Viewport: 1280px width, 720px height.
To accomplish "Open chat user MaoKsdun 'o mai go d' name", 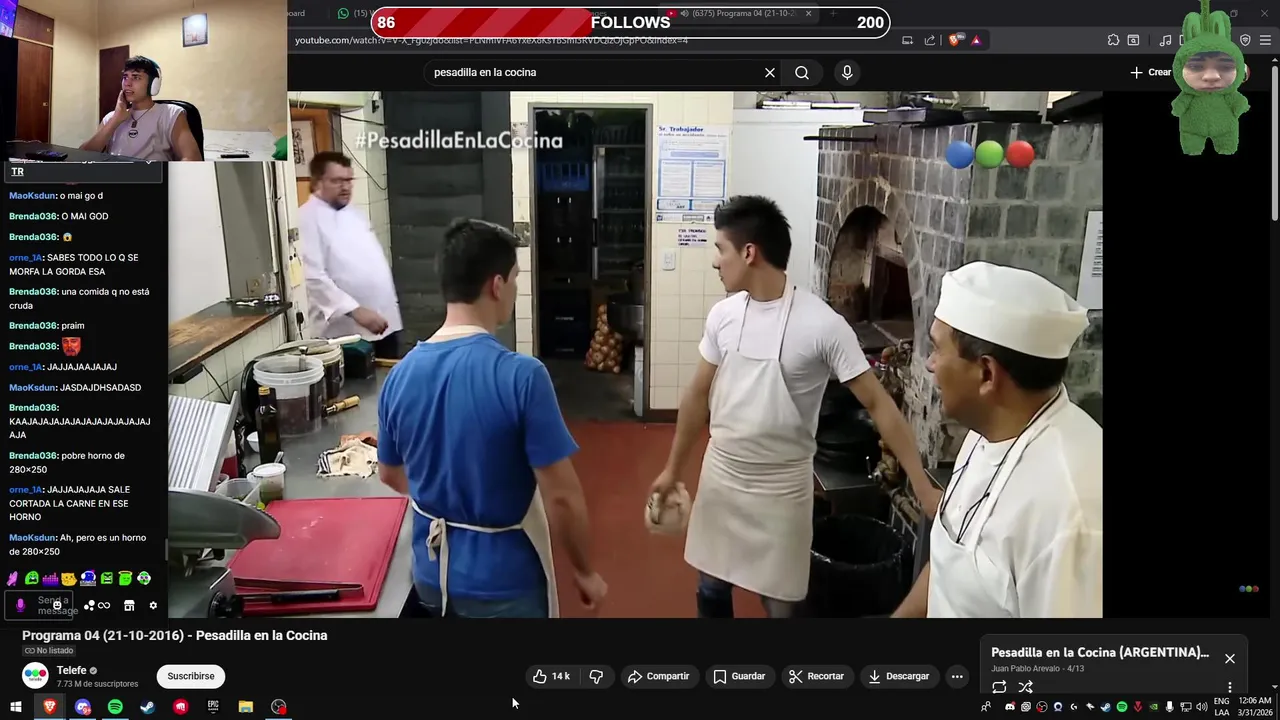I will 32,196.
